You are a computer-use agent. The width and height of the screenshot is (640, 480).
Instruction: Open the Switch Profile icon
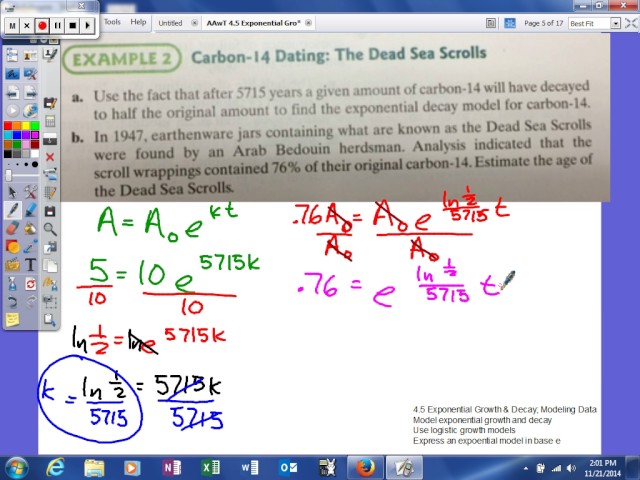coord(30,56)
